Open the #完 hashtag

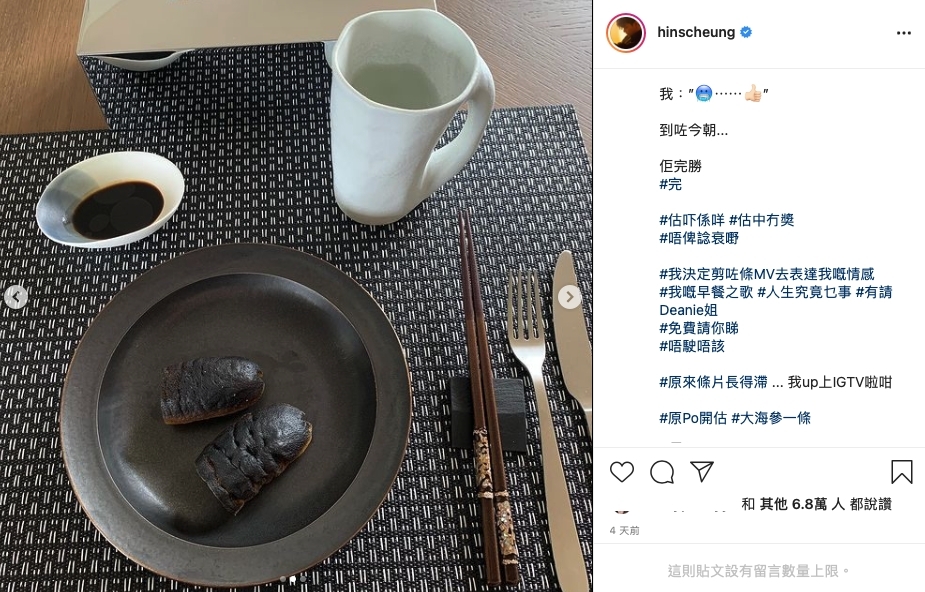671,185
